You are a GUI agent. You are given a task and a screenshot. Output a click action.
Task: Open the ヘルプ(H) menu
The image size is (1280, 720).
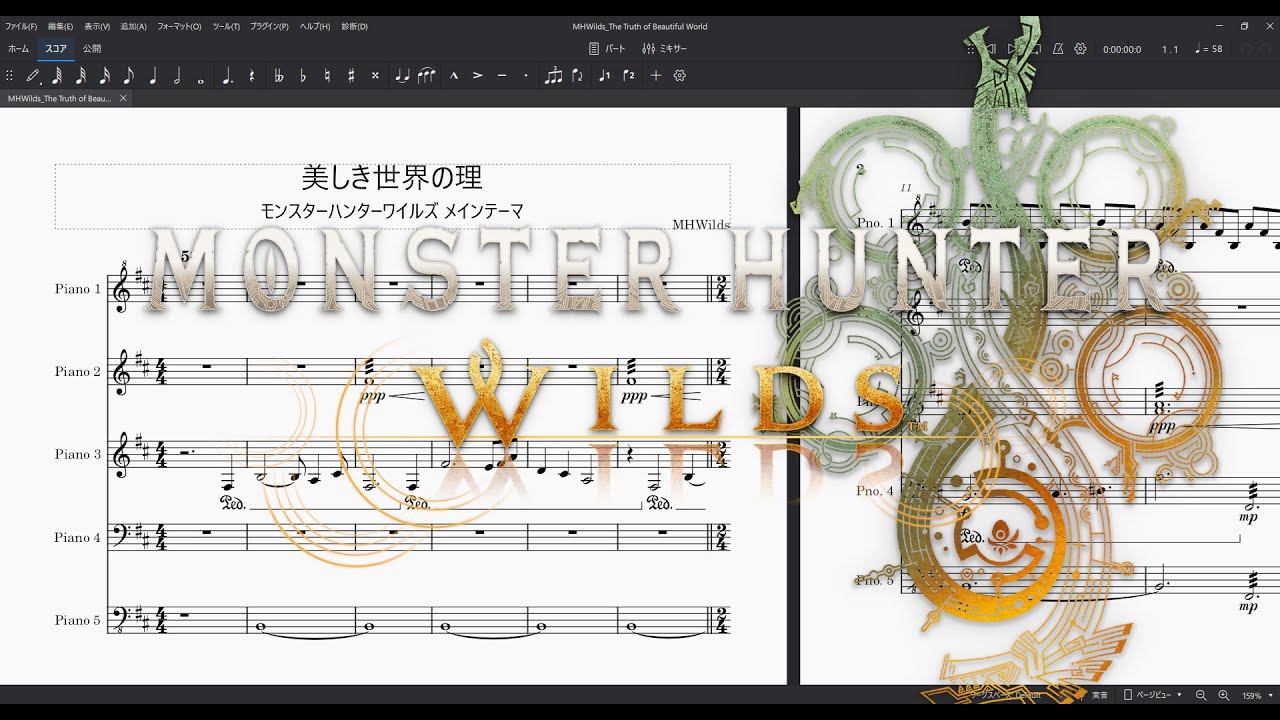[x=316, y=26]
